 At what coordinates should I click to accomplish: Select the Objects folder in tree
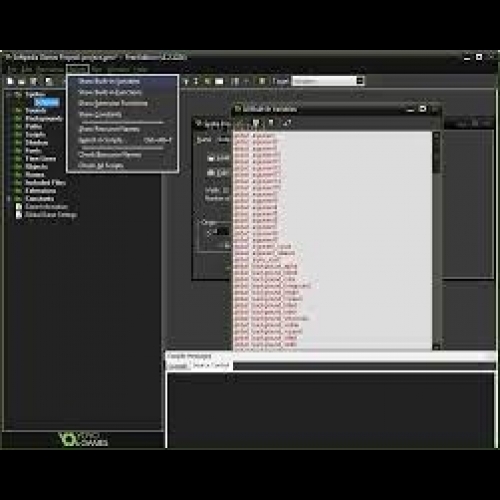coord(36,166)
